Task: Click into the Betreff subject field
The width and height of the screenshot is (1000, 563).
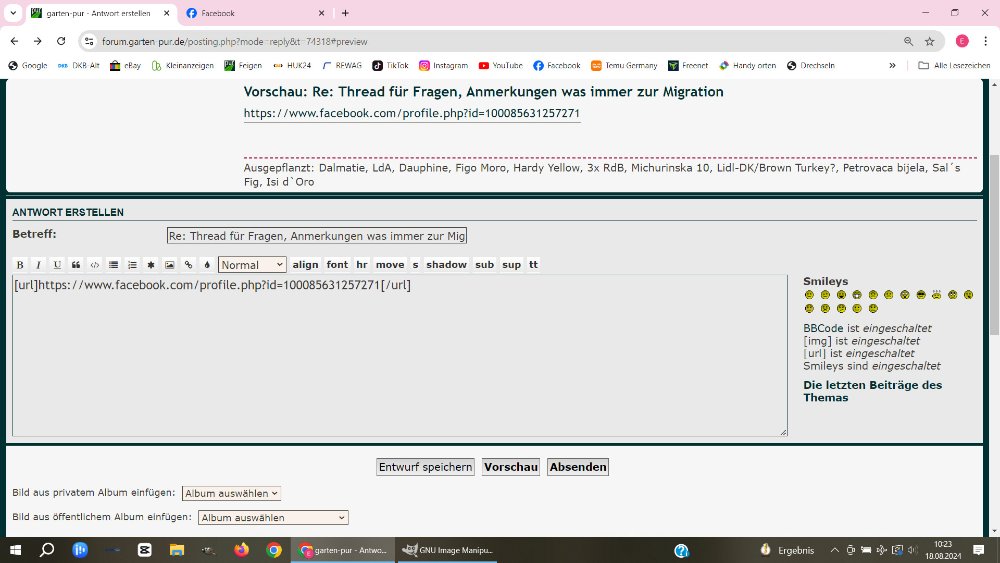Action: [x=316, y=236]
